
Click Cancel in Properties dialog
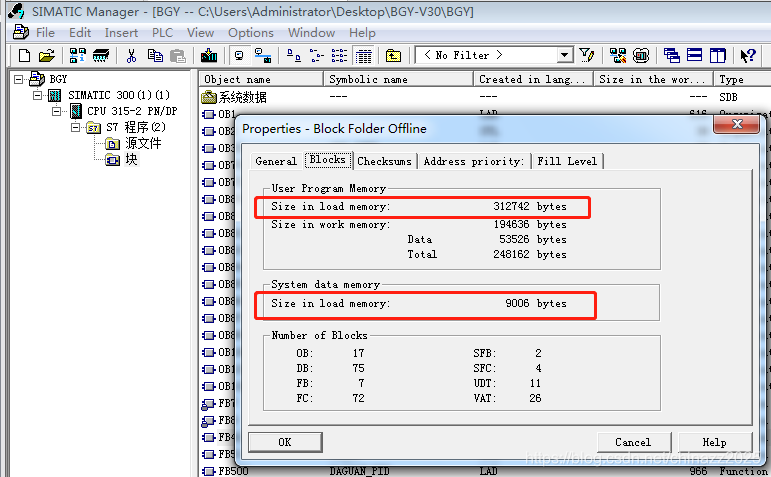(633, 442)
